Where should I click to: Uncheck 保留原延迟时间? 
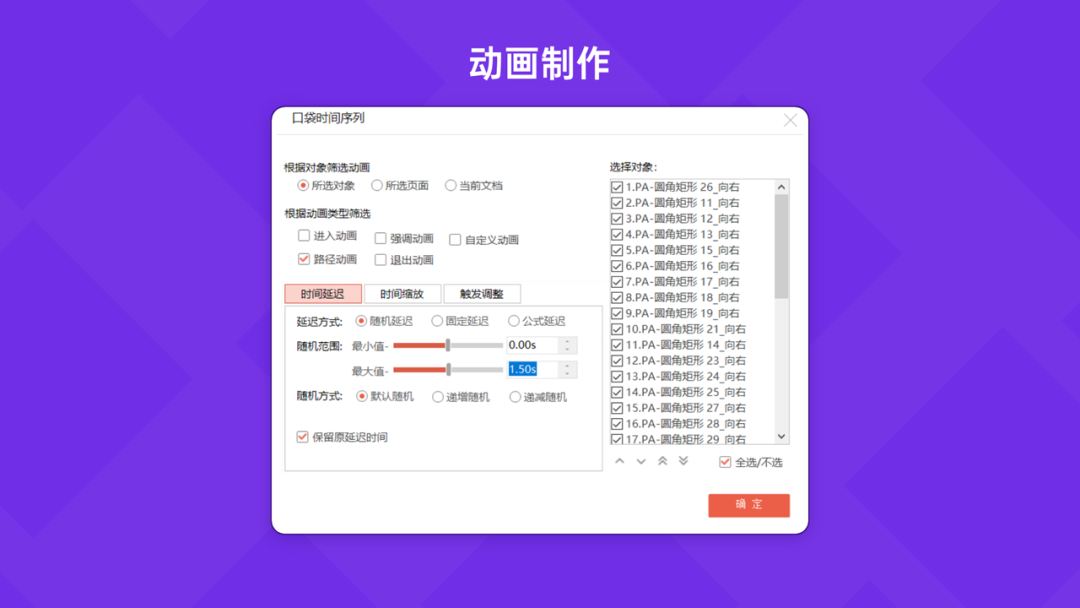tap(302, 437)
